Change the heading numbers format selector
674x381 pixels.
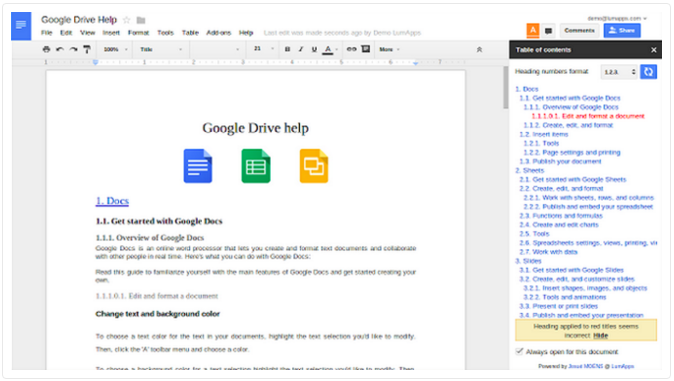point(619,72)
